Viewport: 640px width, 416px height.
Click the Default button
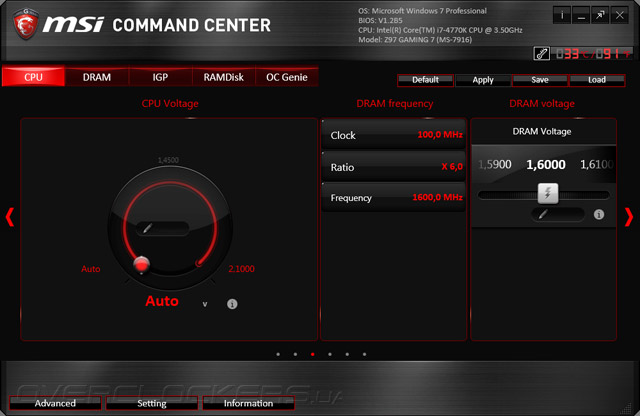click(425, 80)
